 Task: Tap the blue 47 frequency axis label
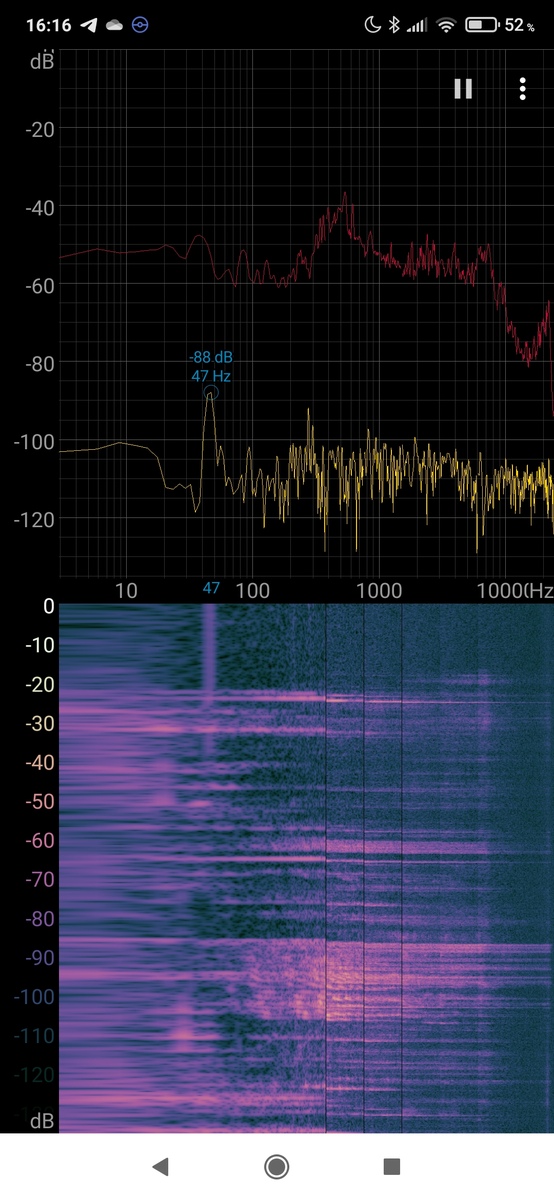[x=211, y=588]
